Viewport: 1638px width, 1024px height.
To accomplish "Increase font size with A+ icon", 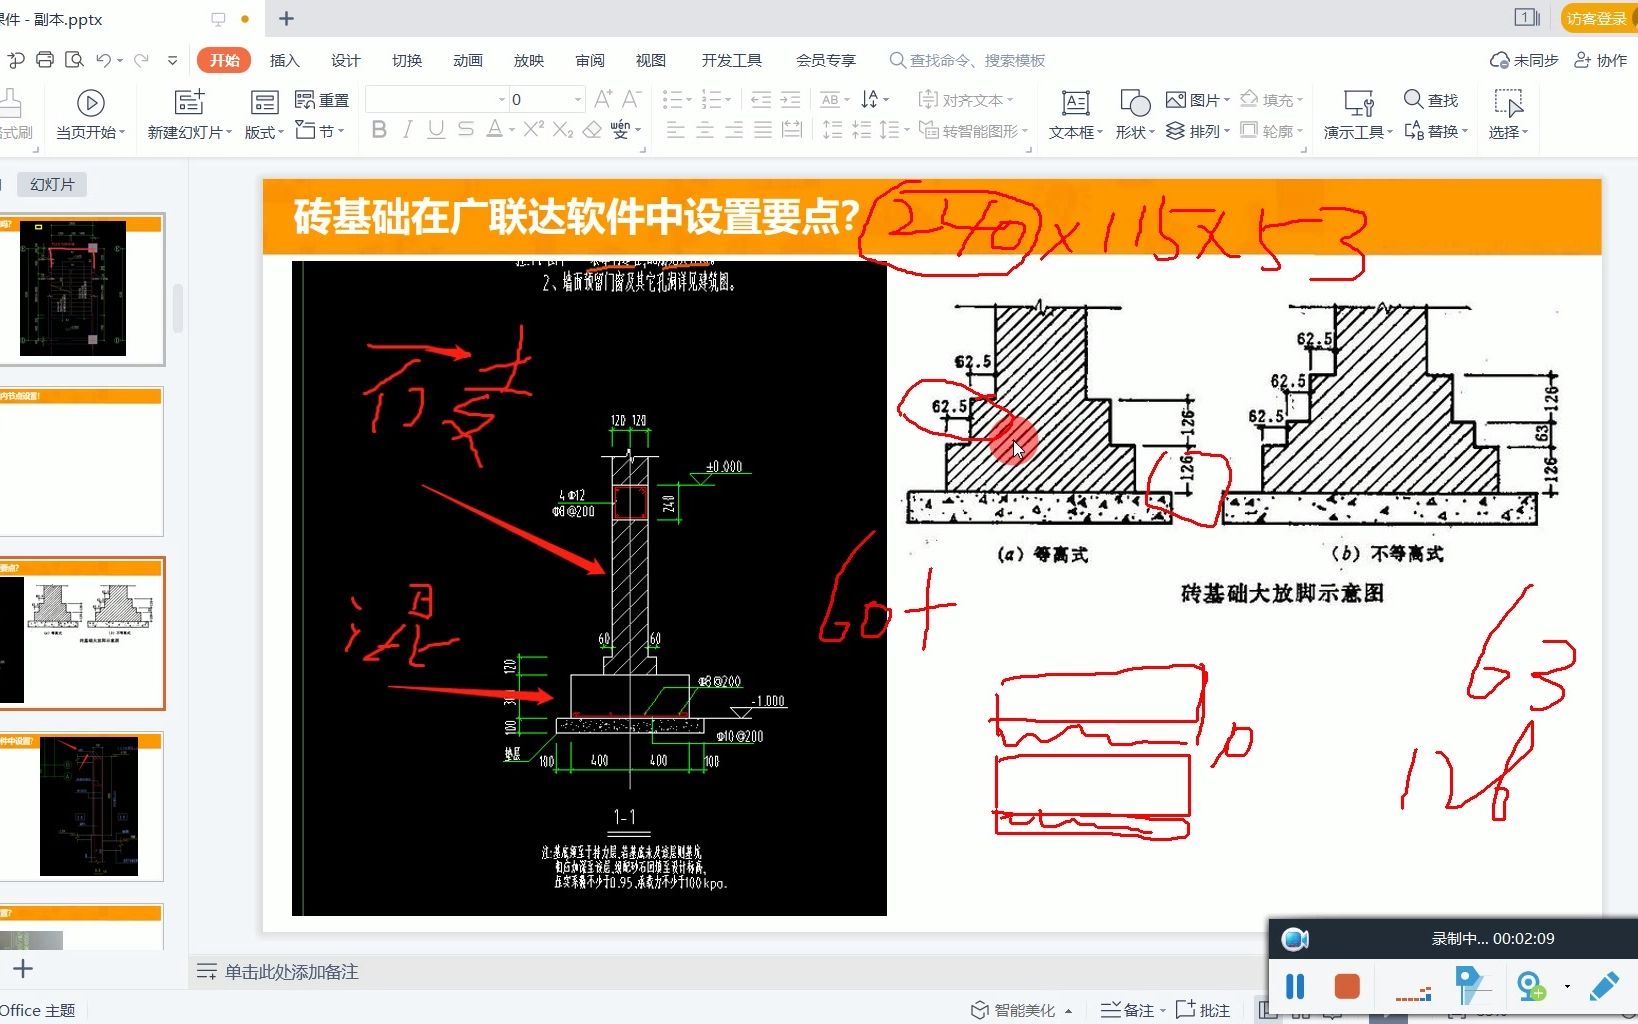I will click(603, 99).
